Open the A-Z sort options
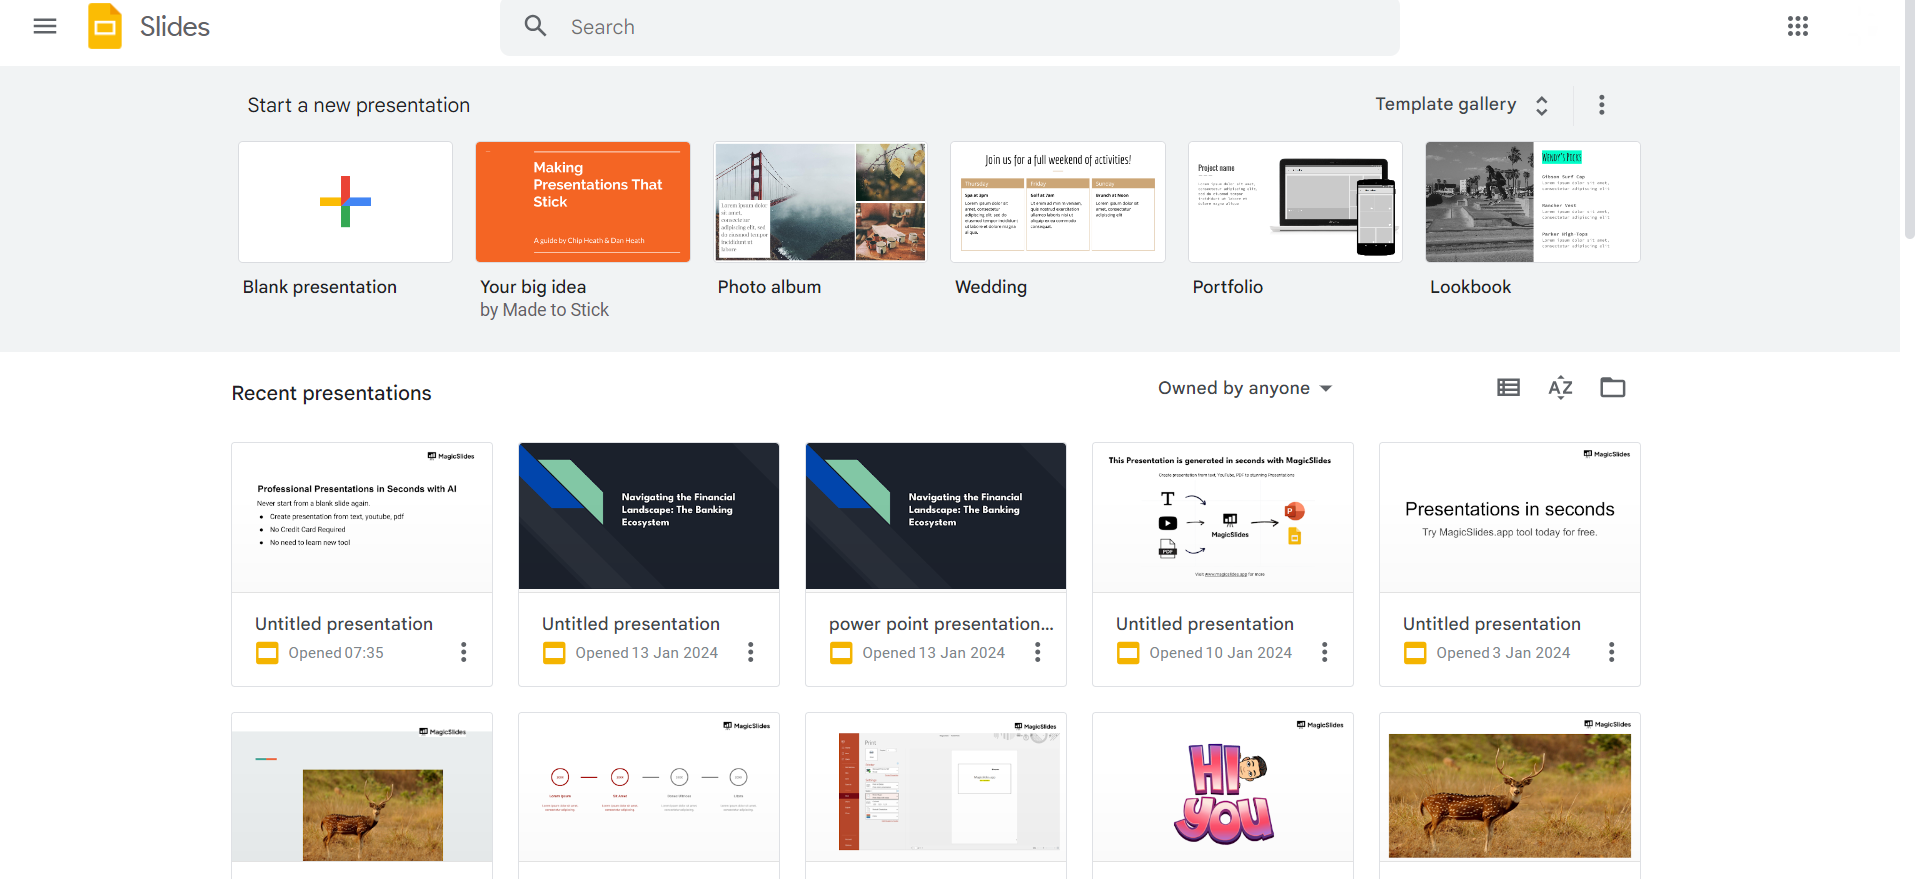 pyautogui.click(x=1561, y=388)
